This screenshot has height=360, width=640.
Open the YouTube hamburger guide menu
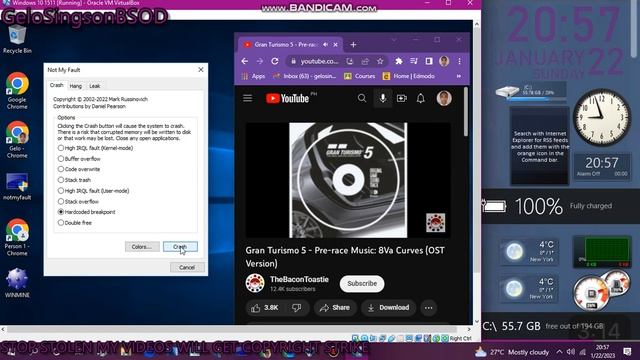click(248, 98)
